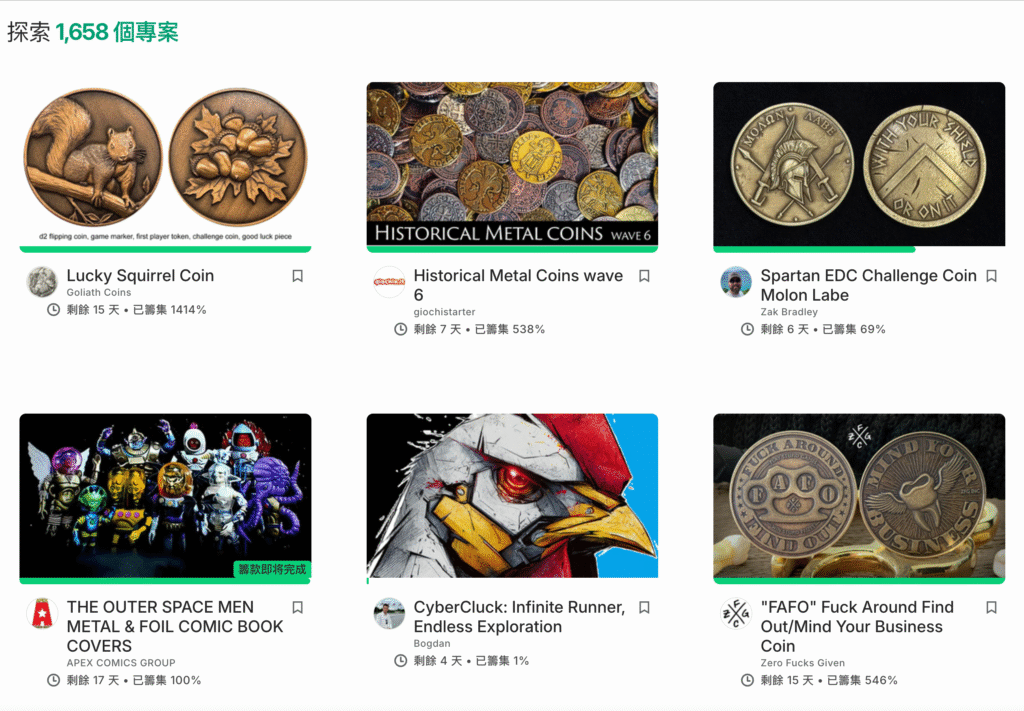Open the CyberCluck: Infinite Runner project
1024x711 pixels.
519,616
